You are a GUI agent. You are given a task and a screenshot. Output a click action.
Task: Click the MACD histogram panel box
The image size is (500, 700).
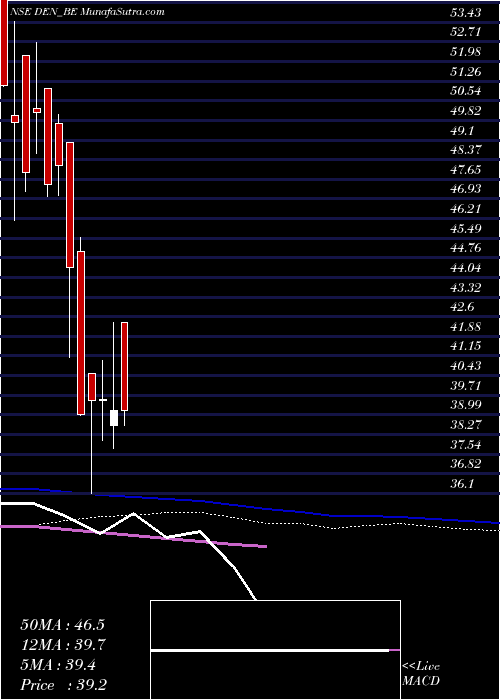tap(275, 650)
